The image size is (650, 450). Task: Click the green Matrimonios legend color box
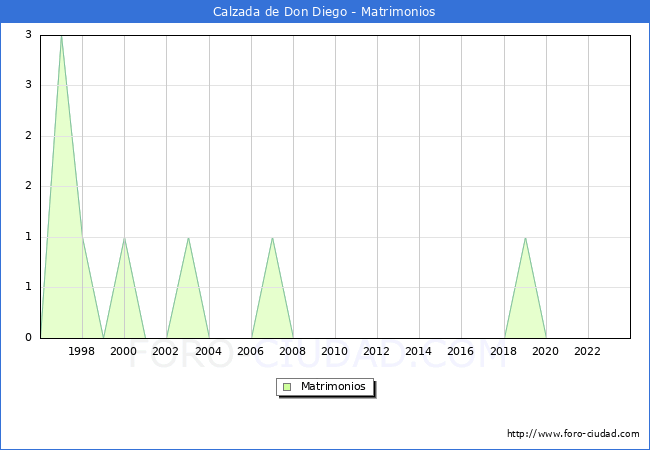click(x=287, y=386)
